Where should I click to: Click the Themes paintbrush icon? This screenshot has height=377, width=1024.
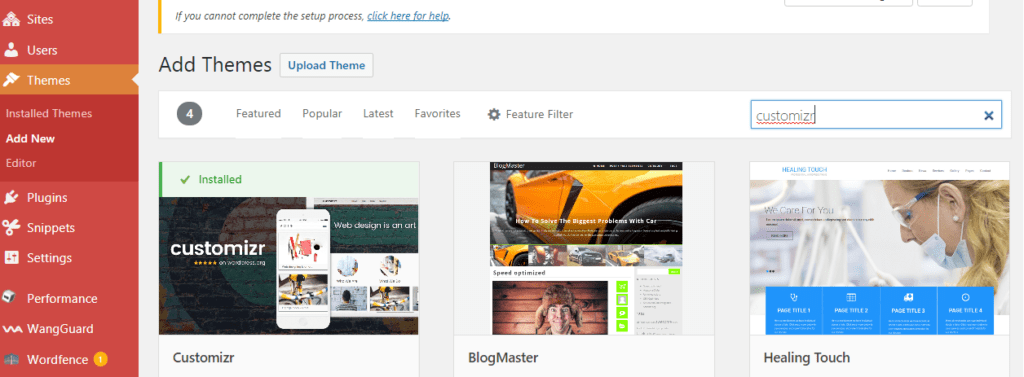[11, 80]
